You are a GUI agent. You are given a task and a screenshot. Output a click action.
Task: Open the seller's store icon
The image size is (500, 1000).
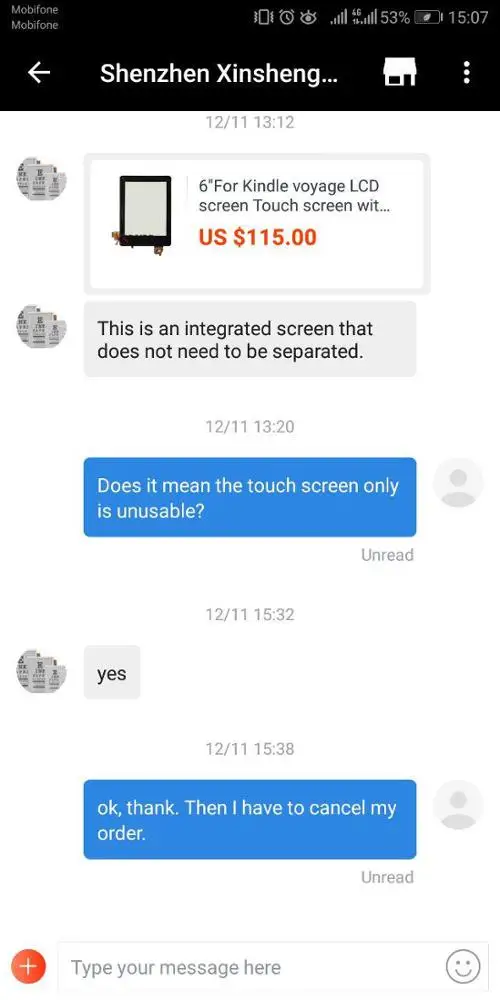pos(399,73)
